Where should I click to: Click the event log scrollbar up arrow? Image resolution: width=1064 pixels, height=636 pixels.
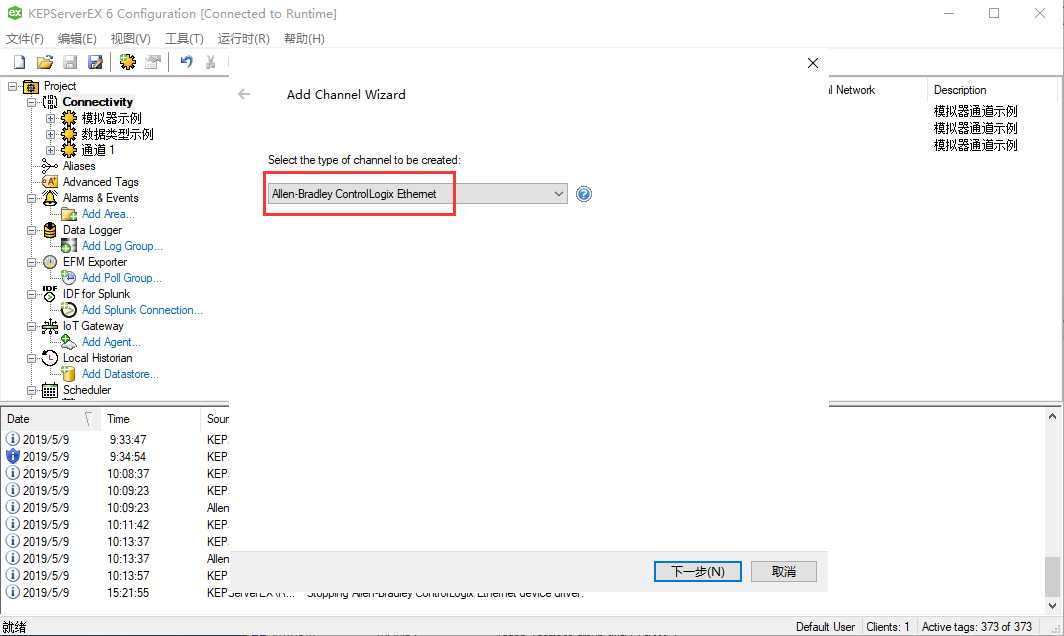tap(1052, 417)
